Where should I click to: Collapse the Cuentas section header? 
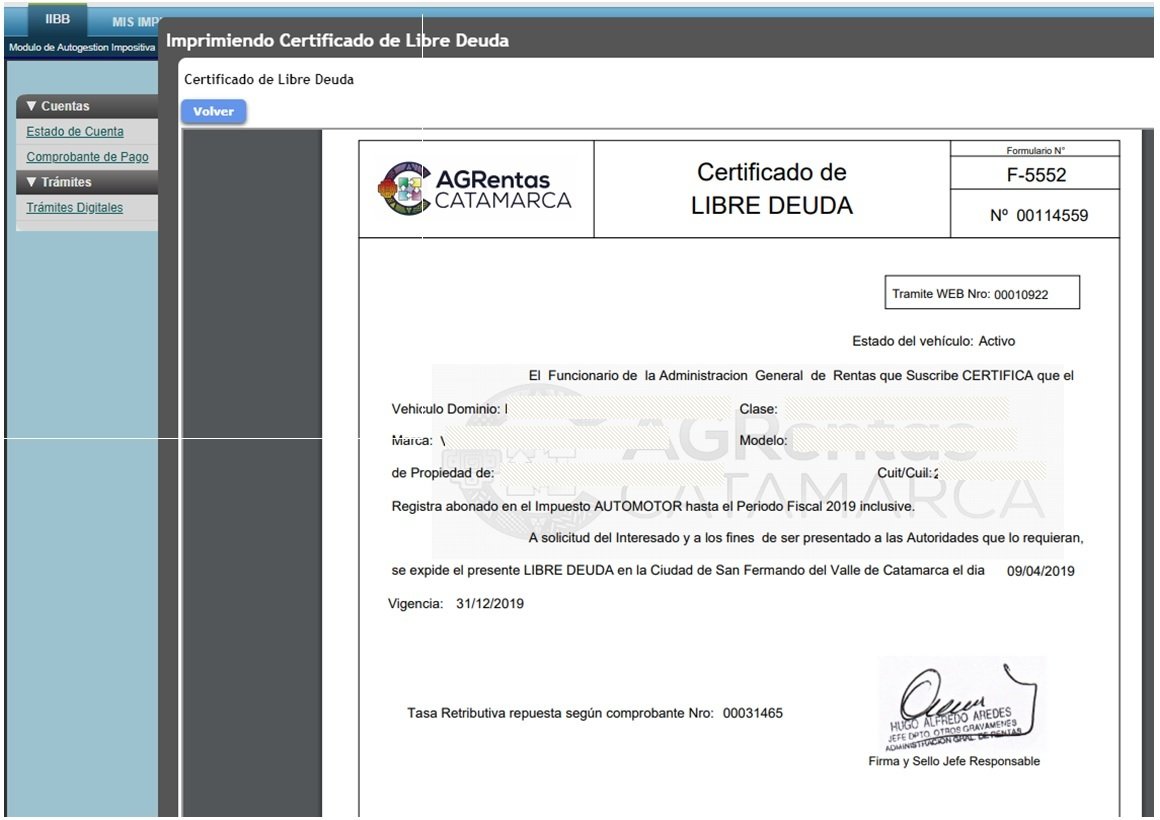coord(87,106)
